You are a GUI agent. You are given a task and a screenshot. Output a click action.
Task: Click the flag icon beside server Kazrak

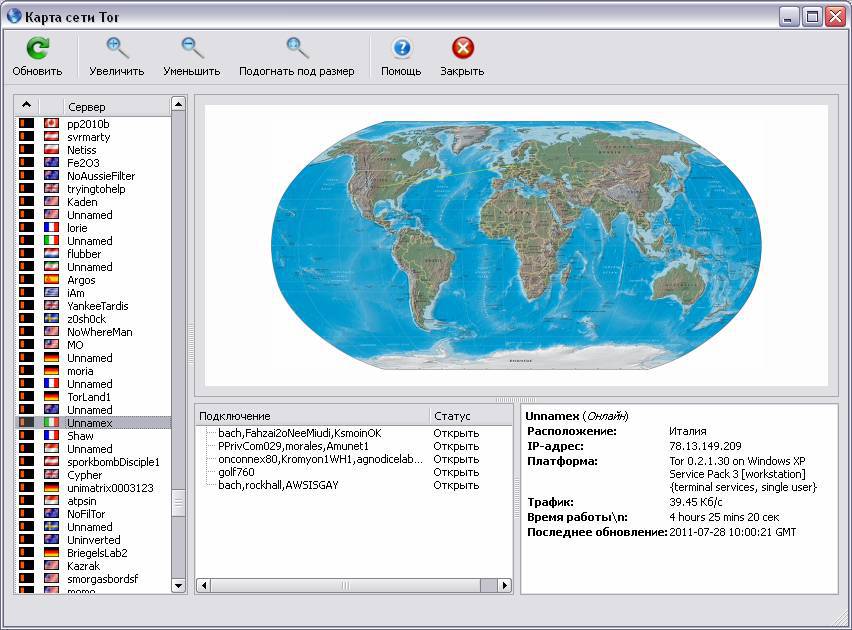[51, 566]
